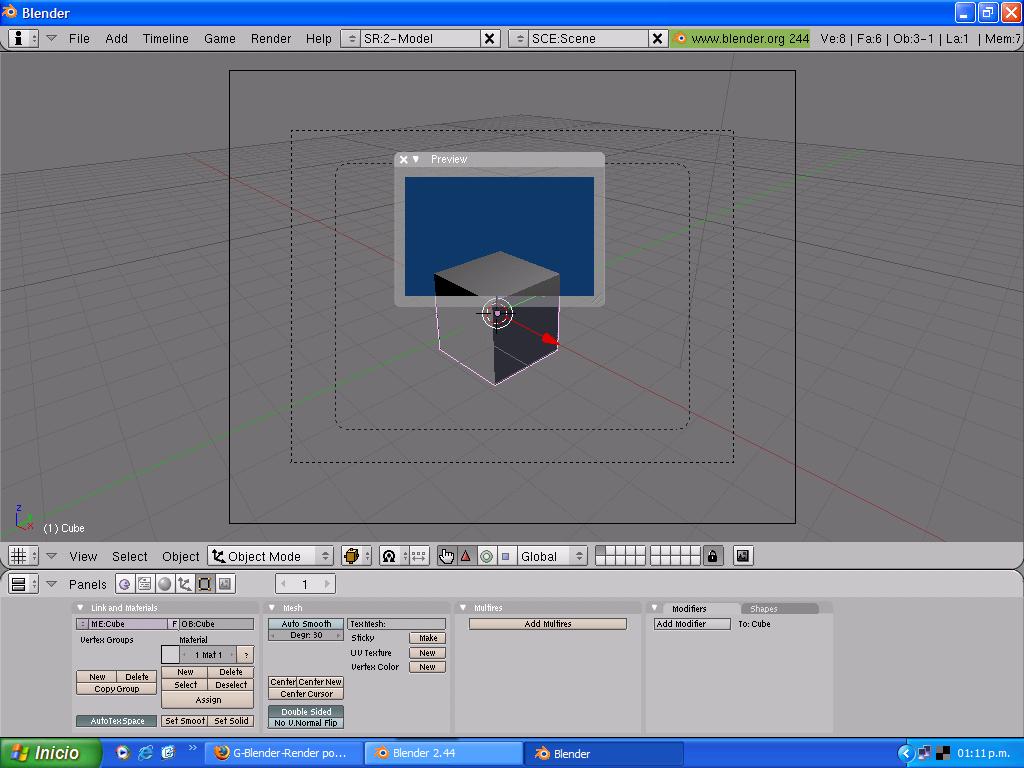Enable Auto Smooth on the mesh
This screenshot has height=768, width=1024.
click(x=306, y=624)
